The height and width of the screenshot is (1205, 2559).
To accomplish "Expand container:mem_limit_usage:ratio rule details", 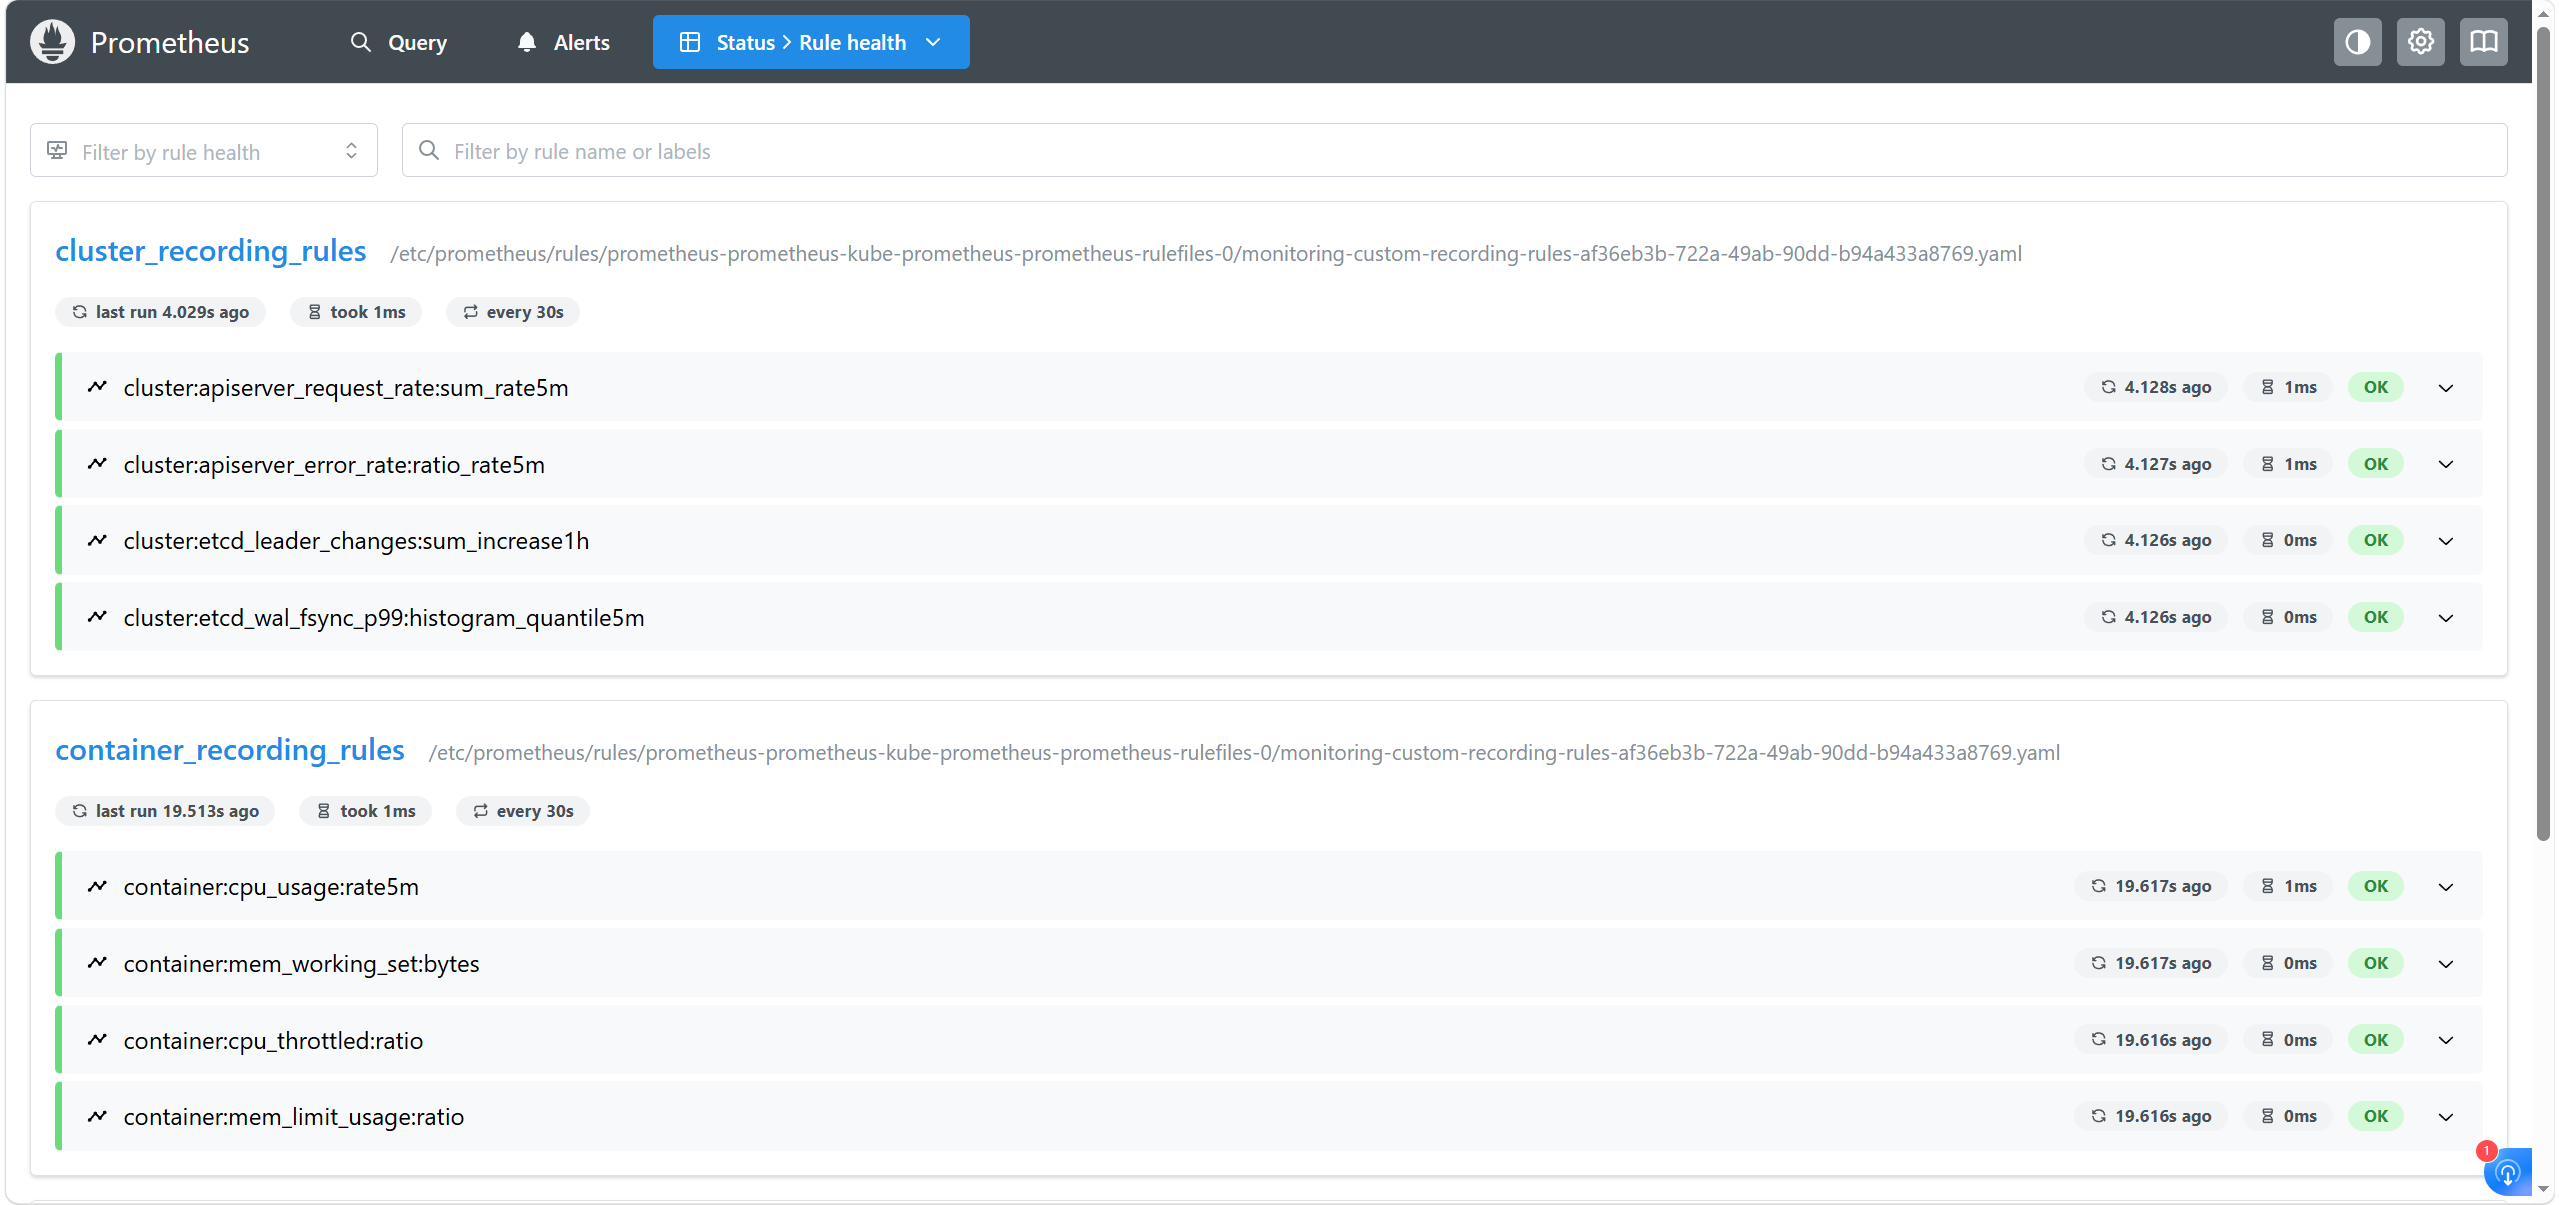I will coord(2446,1116).
